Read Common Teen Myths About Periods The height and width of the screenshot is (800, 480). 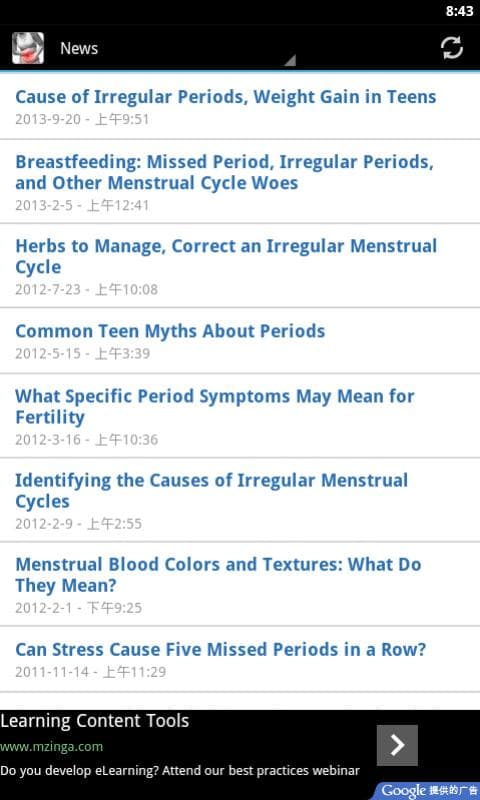point(240,340)
